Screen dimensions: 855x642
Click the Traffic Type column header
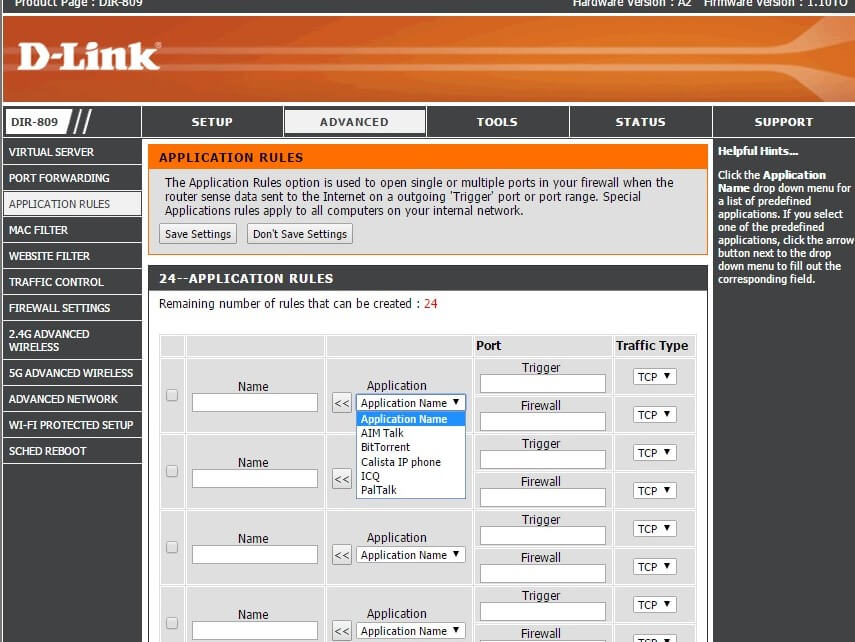click(x=652, y=346)
